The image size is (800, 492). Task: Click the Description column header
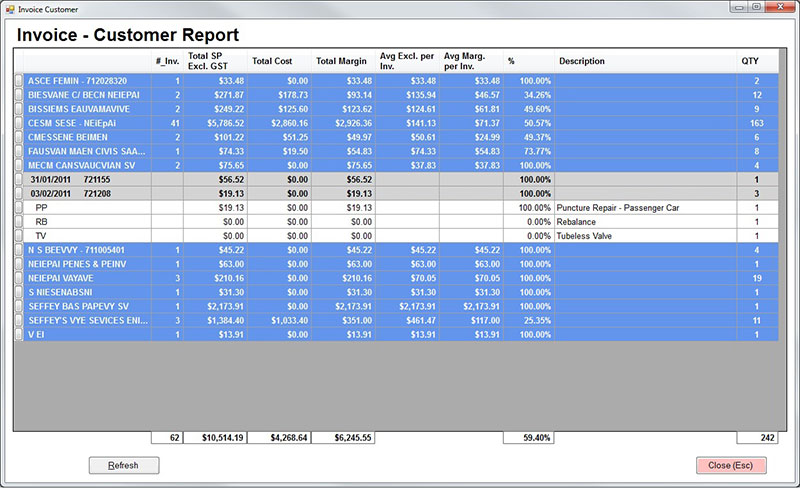point(645,61)
